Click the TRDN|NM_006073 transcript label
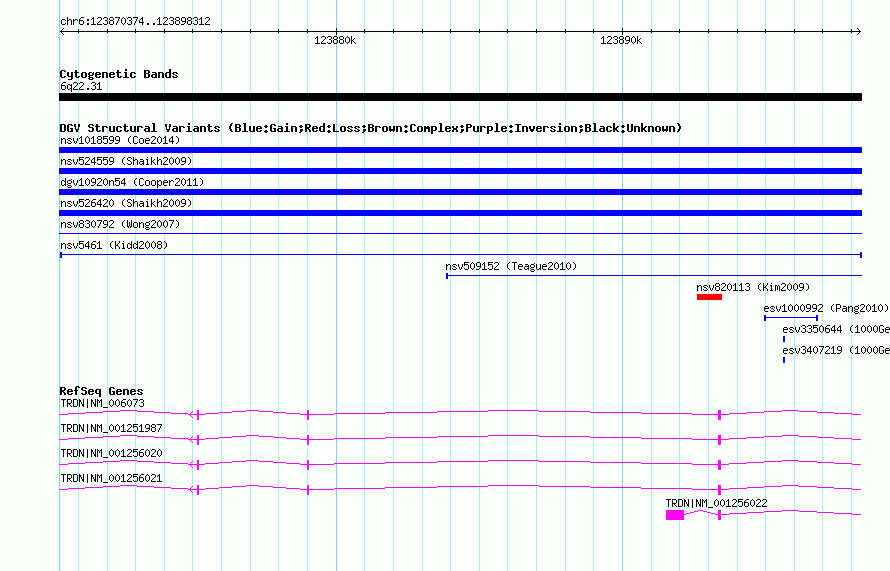 pyautogui.click(x=102, y=404)
